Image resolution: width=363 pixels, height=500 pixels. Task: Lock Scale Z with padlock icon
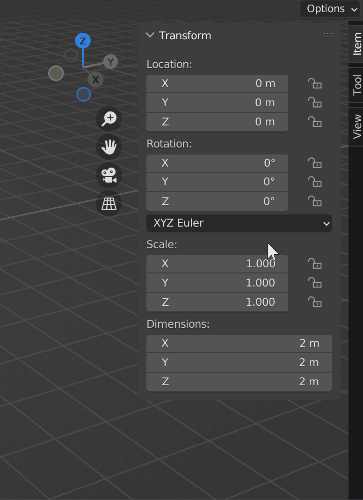(x=315, y=302)
